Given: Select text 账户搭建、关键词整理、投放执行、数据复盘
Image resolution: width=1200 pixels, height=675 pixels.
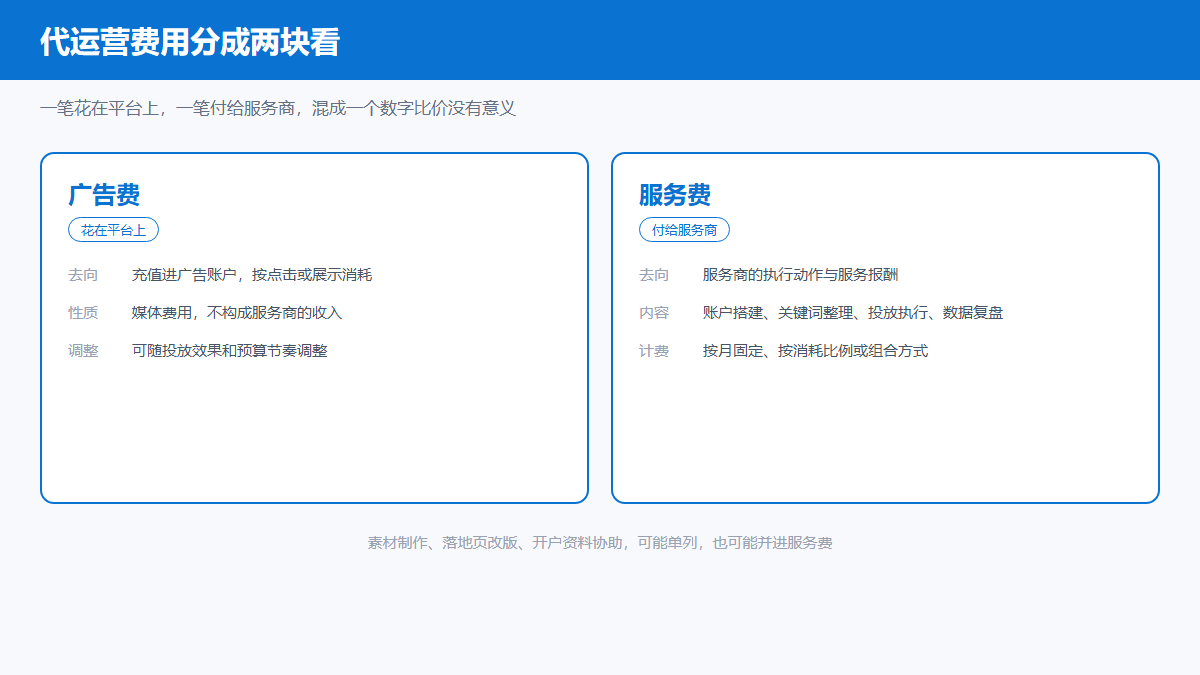Looking at the screenshot, I should pyautogui.click(x=853, y=313).
